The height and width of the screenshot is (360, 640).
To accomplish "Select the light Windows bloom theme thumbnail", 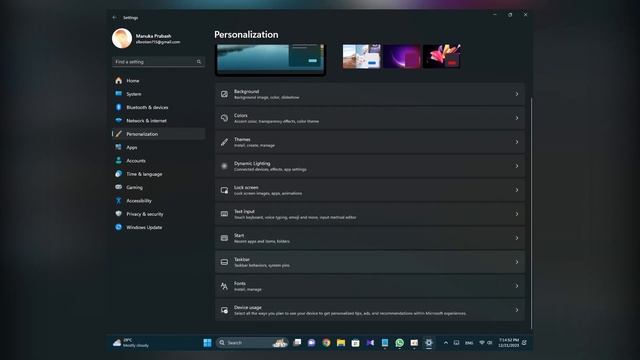I will [361, 56].
